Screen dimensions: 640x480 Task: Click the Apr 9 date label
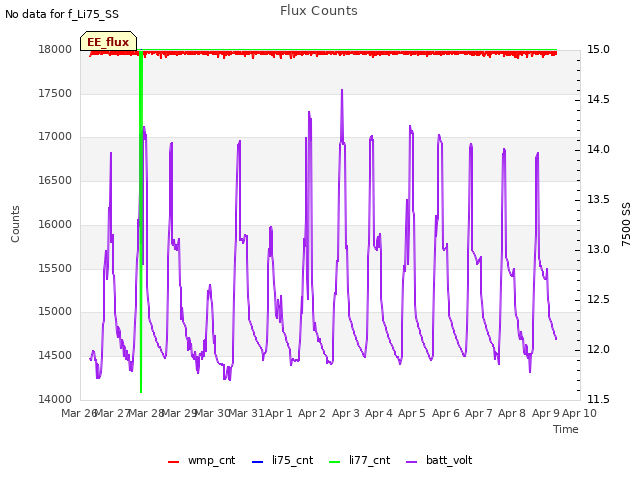(546, 413)
